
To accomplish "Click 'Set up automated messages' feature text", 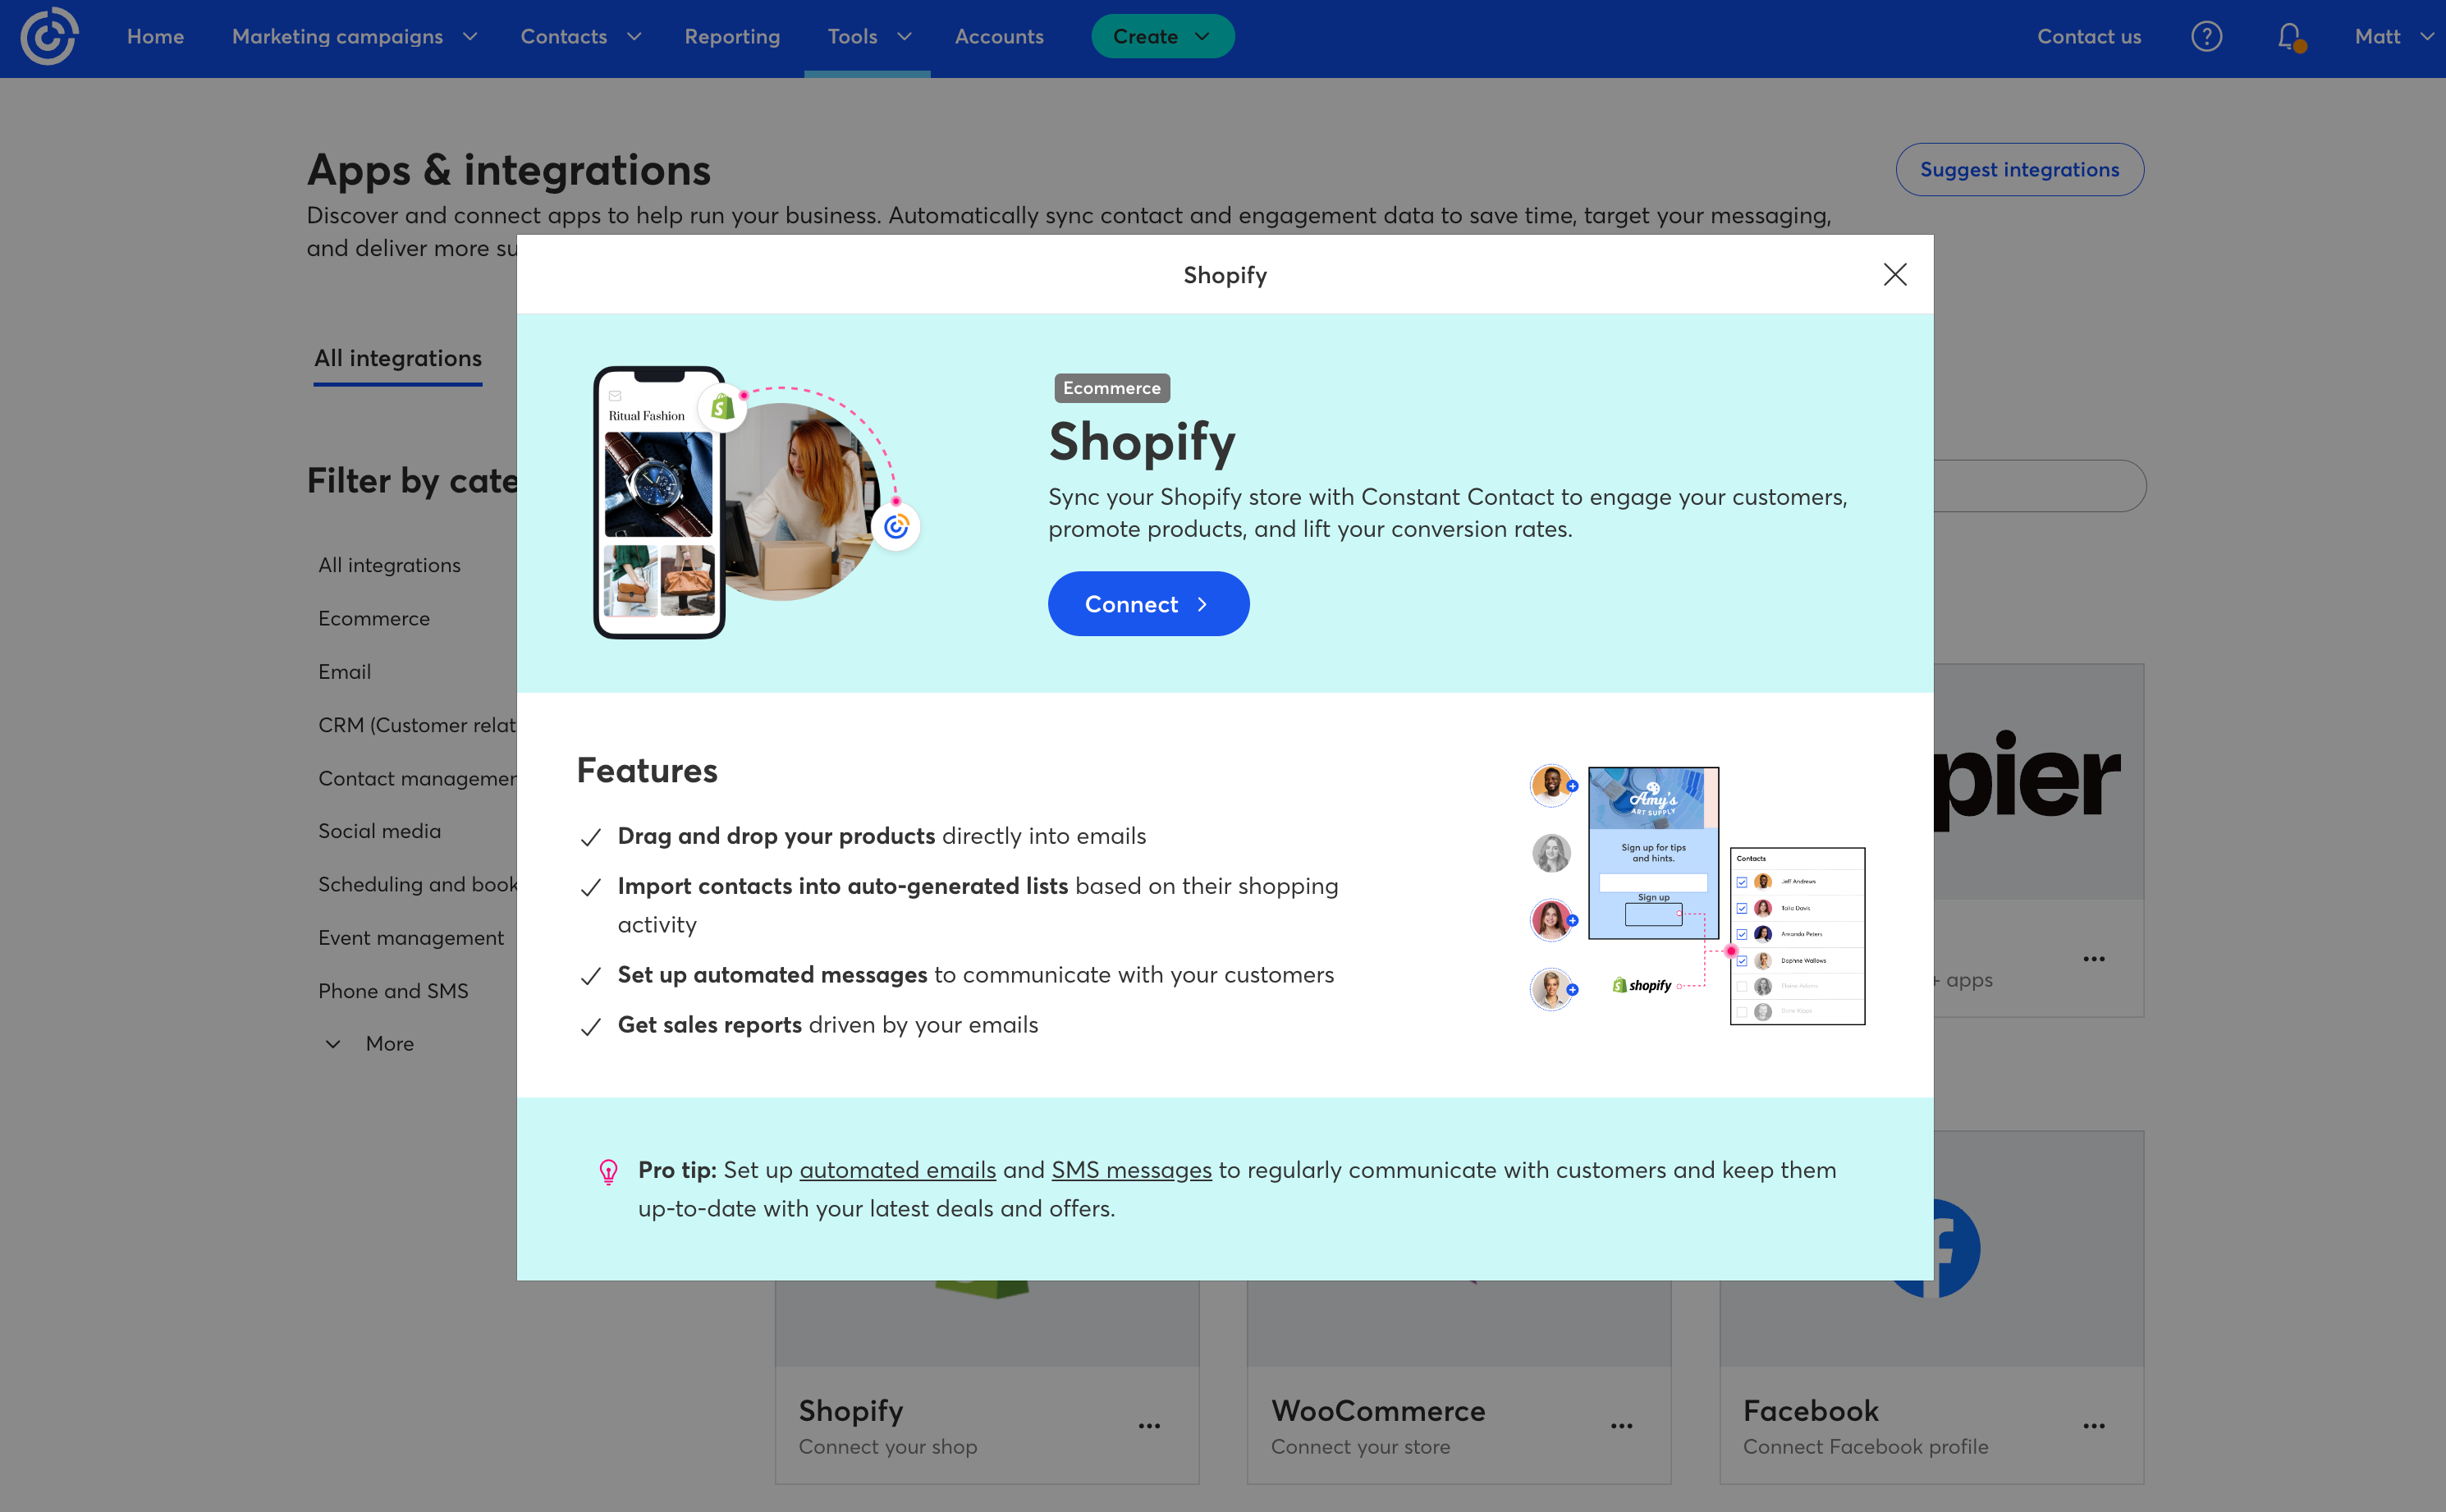I will [772, 975].
